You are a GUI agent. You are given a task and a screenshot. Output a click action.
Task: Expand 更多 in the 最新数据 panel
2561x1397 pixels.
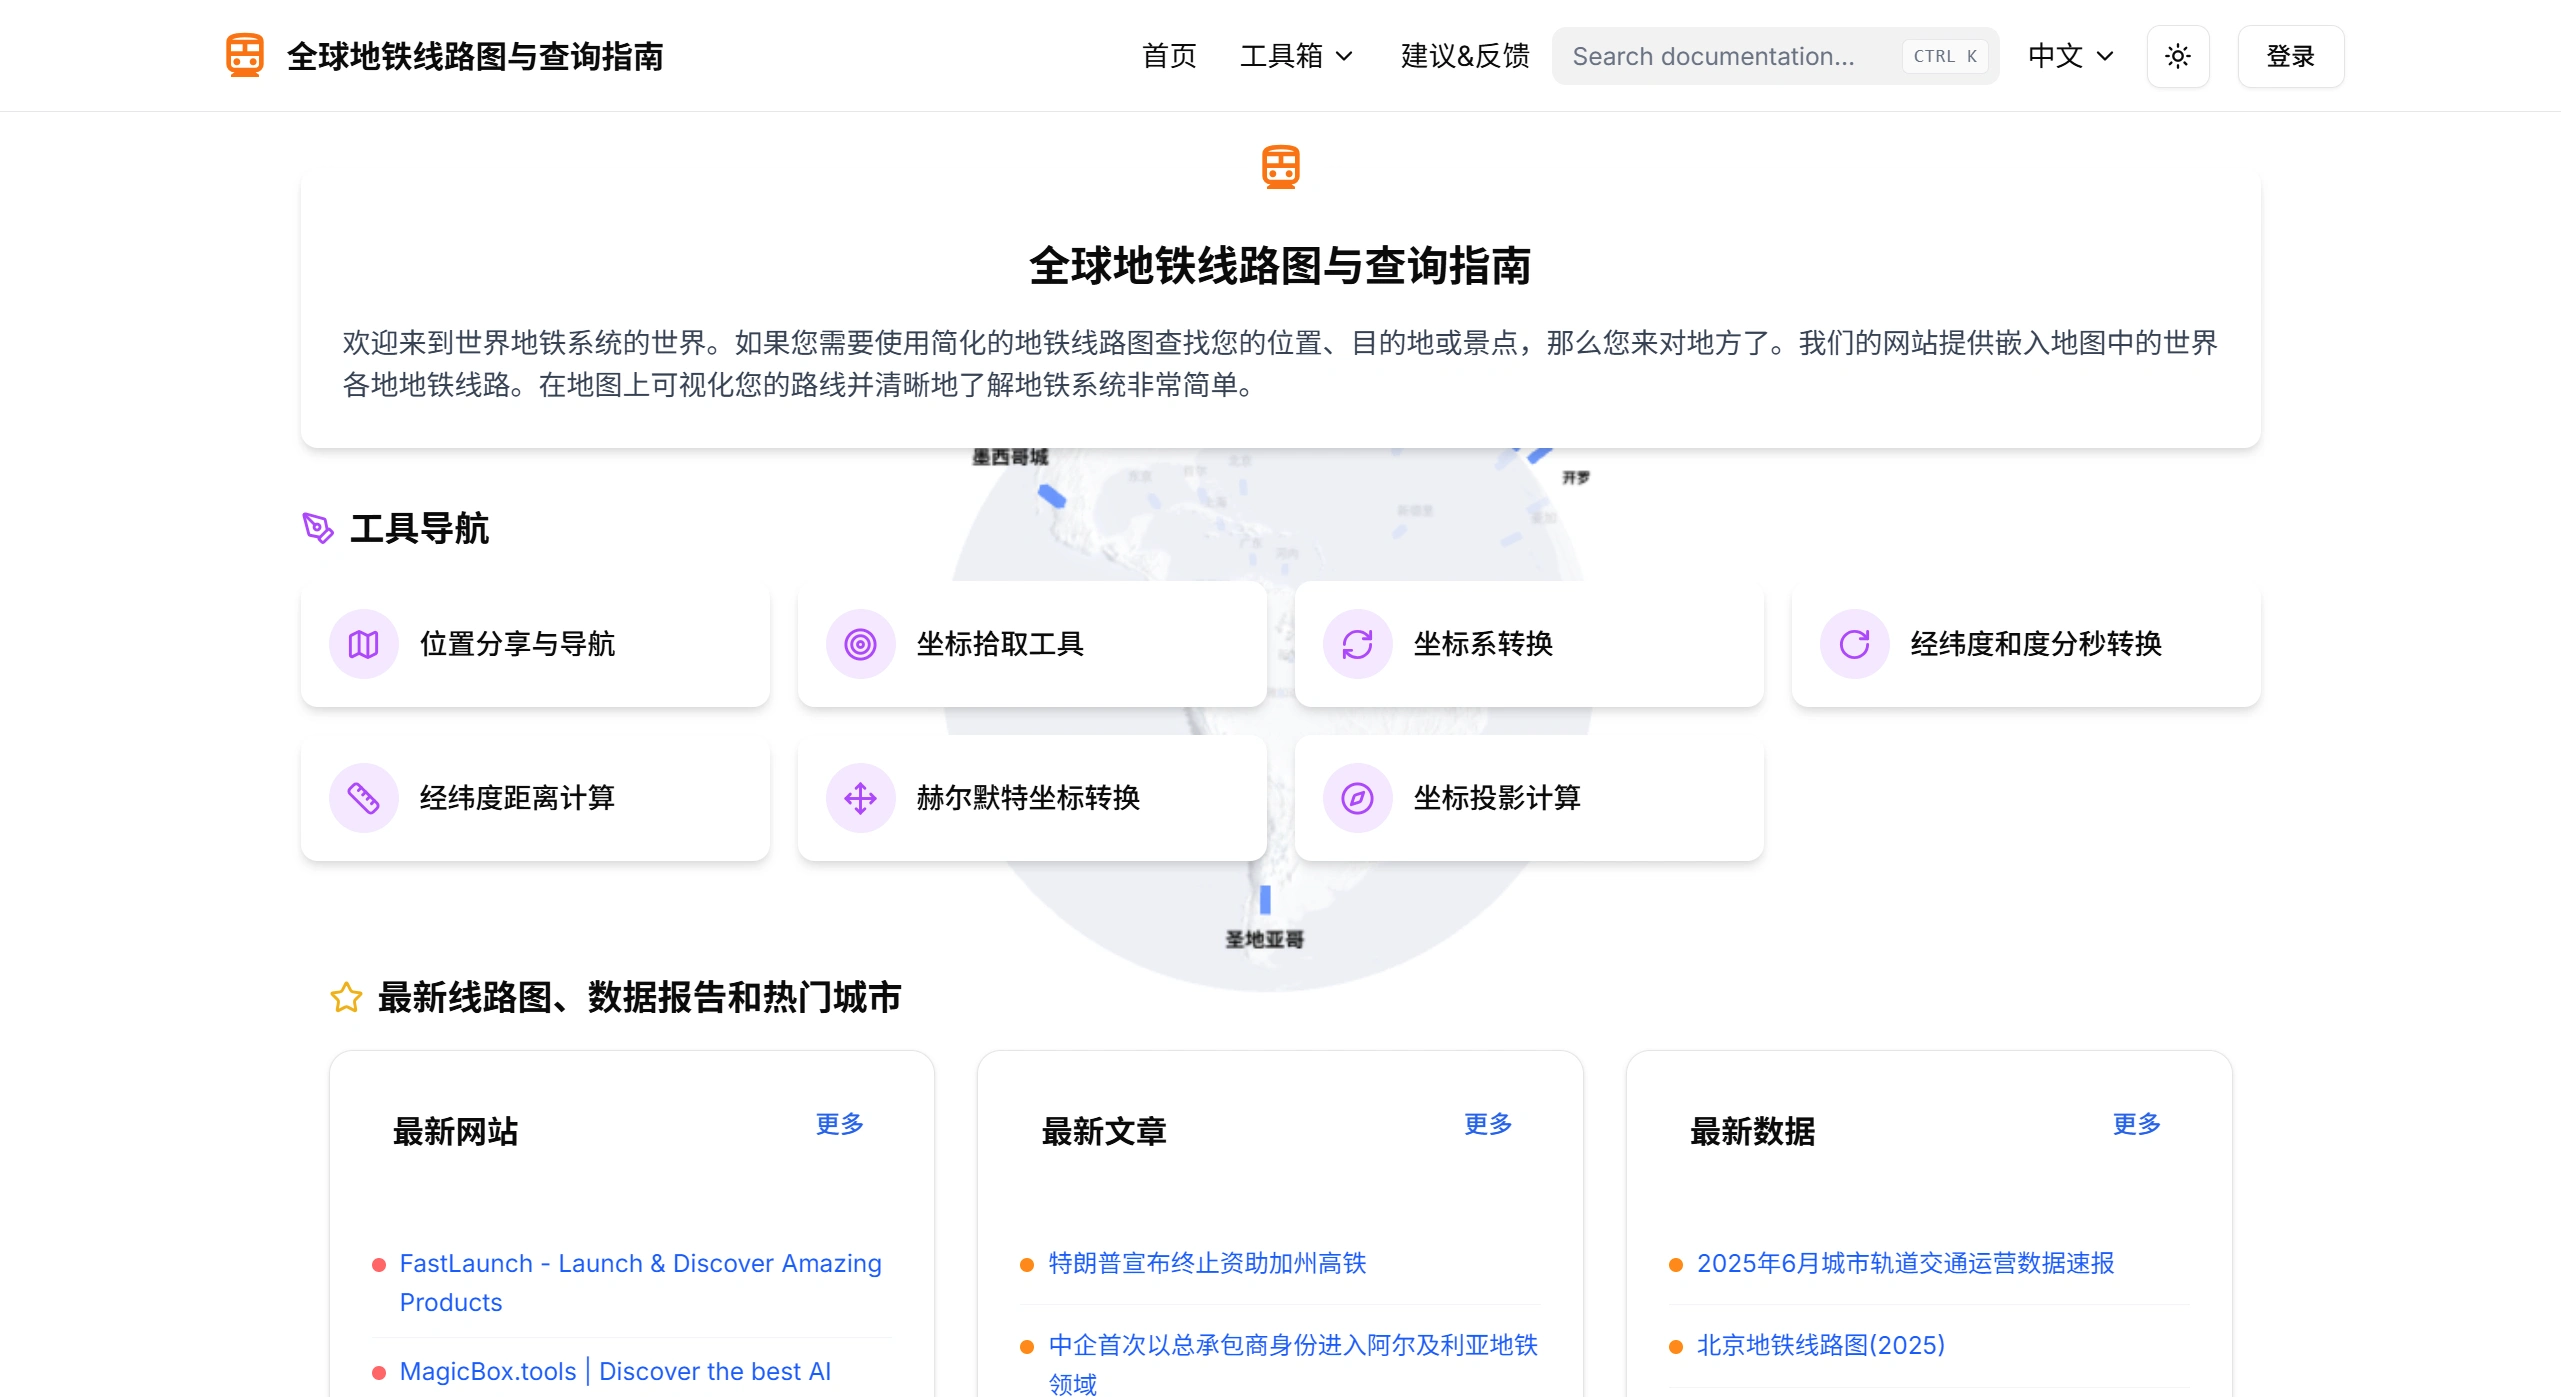pos(2135,1125)
